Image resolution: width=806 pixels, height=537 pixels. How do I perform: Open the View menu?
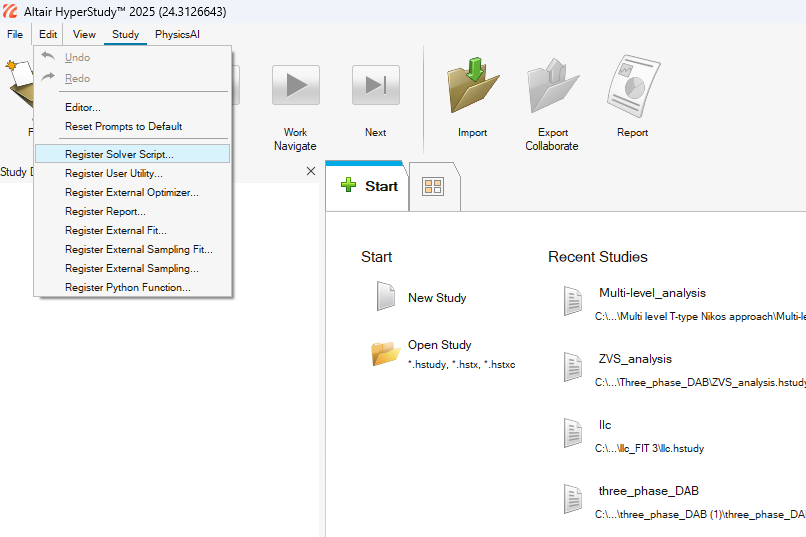(84, 34)
